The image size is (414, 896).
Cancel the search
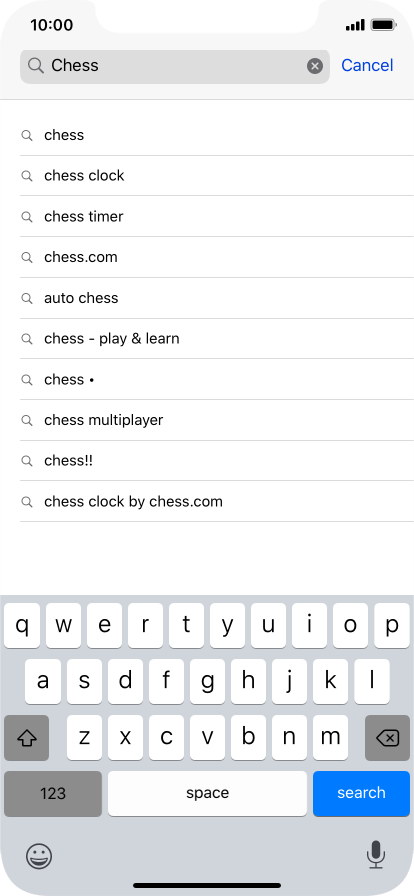[367, 66]
